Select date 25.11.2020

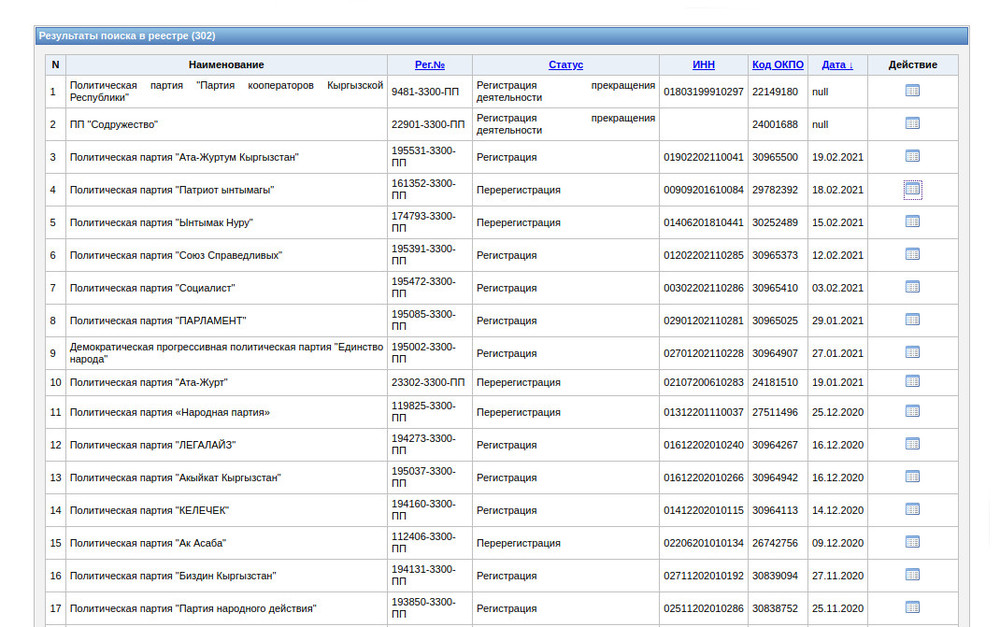[837, 608]
